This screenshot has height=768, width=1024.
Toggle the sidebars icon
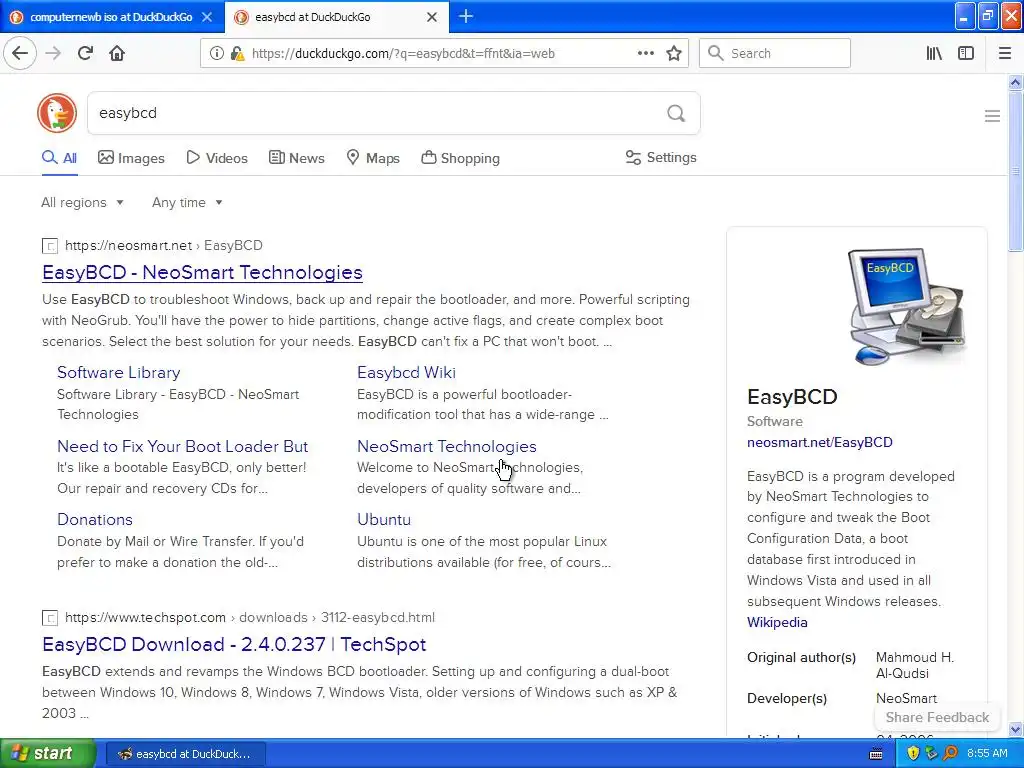[x=966, y=54]
